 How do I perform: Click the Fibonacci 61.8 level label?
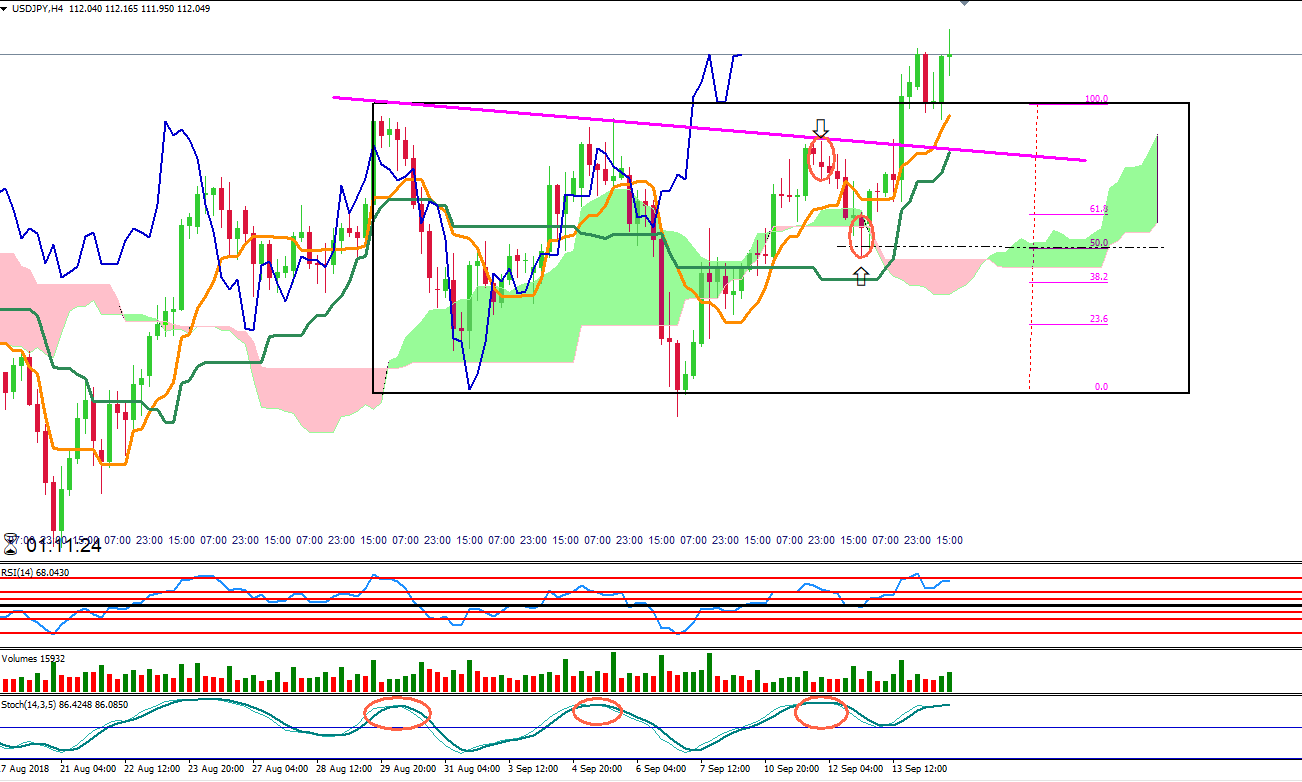pos(1098,209)
